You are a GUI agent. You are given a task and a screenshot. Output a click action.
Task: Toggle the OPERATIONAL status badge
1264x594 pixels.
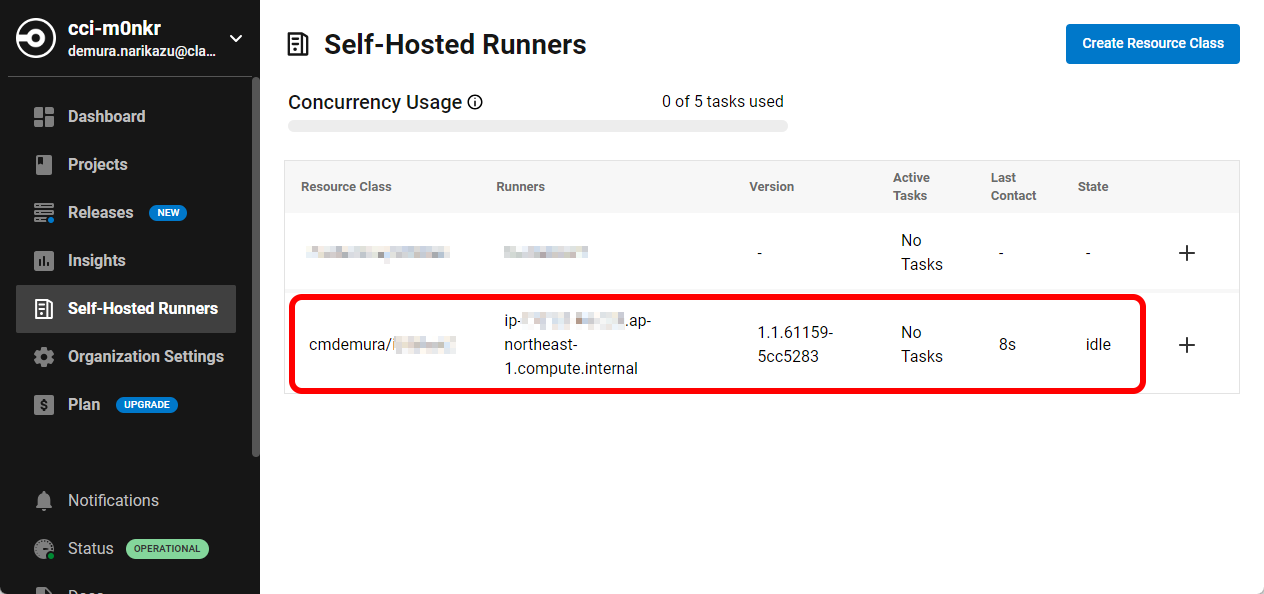pyautogui.click(x=167, y=548)
